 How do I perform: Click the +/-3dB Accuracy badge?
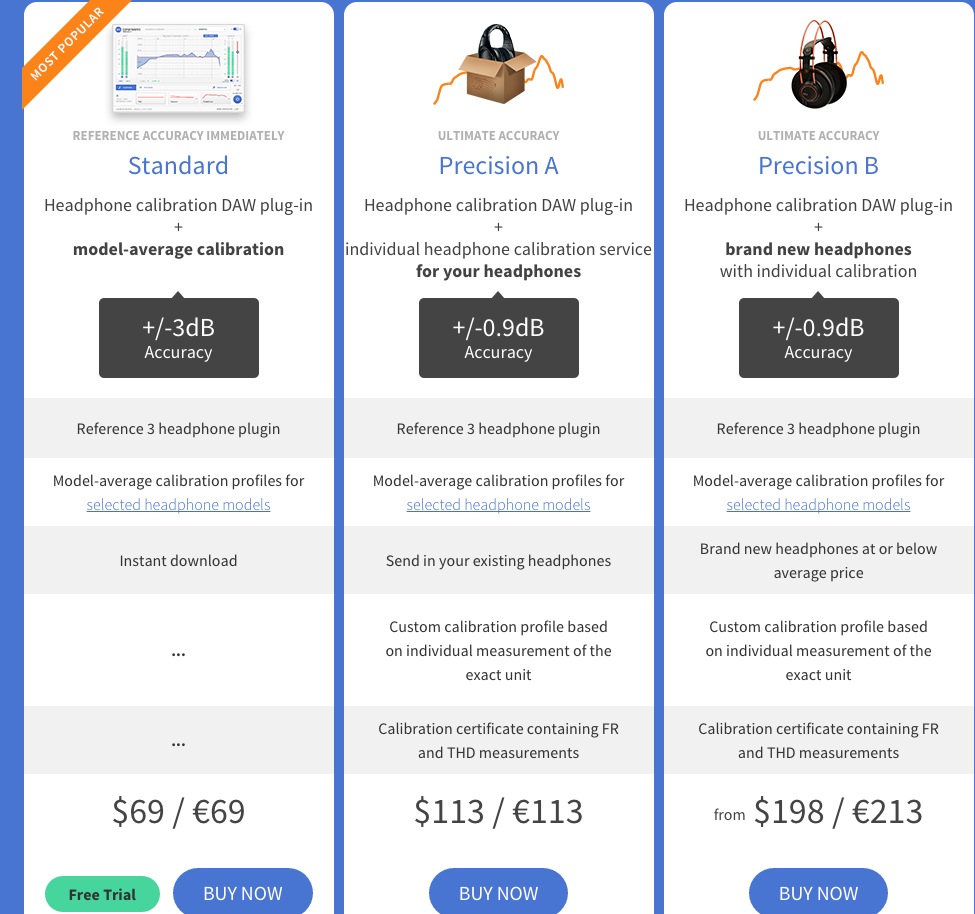click(x=178, y=338)
